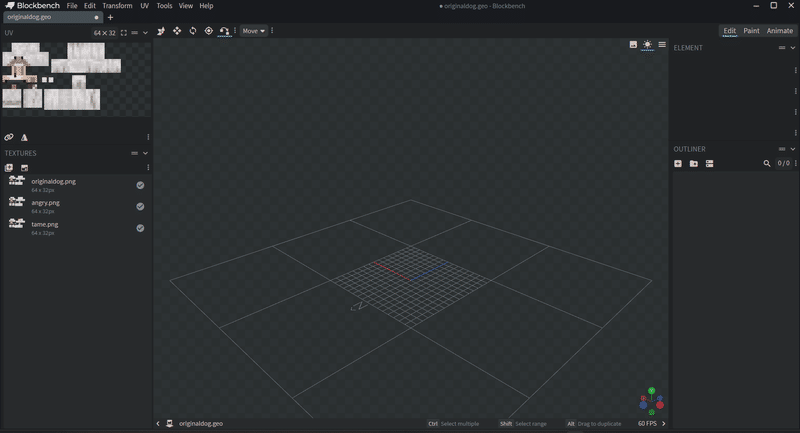This screenshot has height=433, width=800.
Task: Select the Rotate tool icon
Action: [193, 31]
